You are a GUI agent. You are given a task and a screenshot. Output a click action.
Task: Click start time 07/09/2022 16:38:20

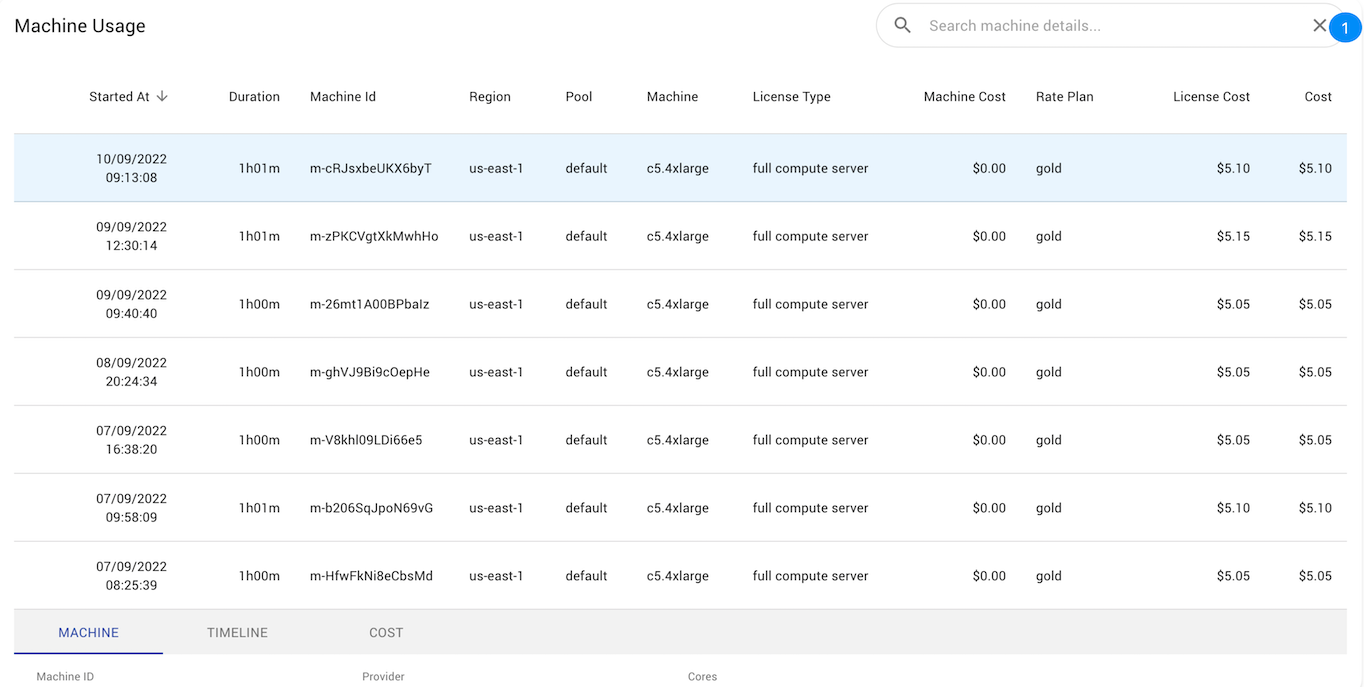coord(132,441)
